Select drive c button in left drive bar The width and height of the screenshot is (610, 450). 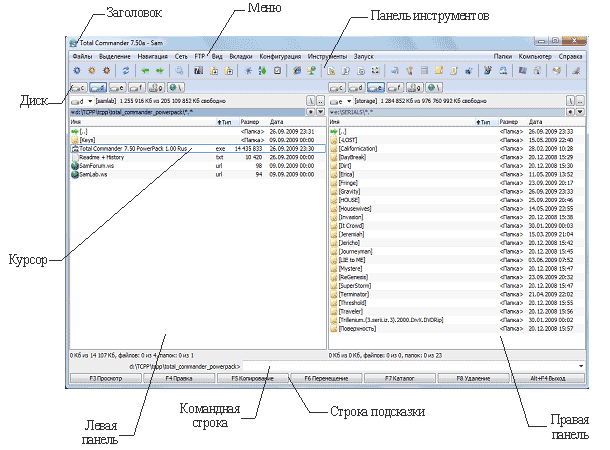(x=80, y=89)
